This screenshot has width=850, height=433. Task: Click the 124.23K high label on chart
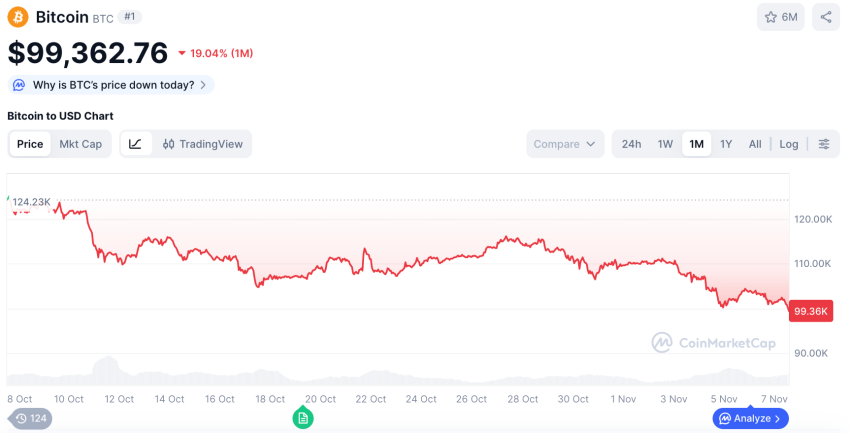coord(31,202)
